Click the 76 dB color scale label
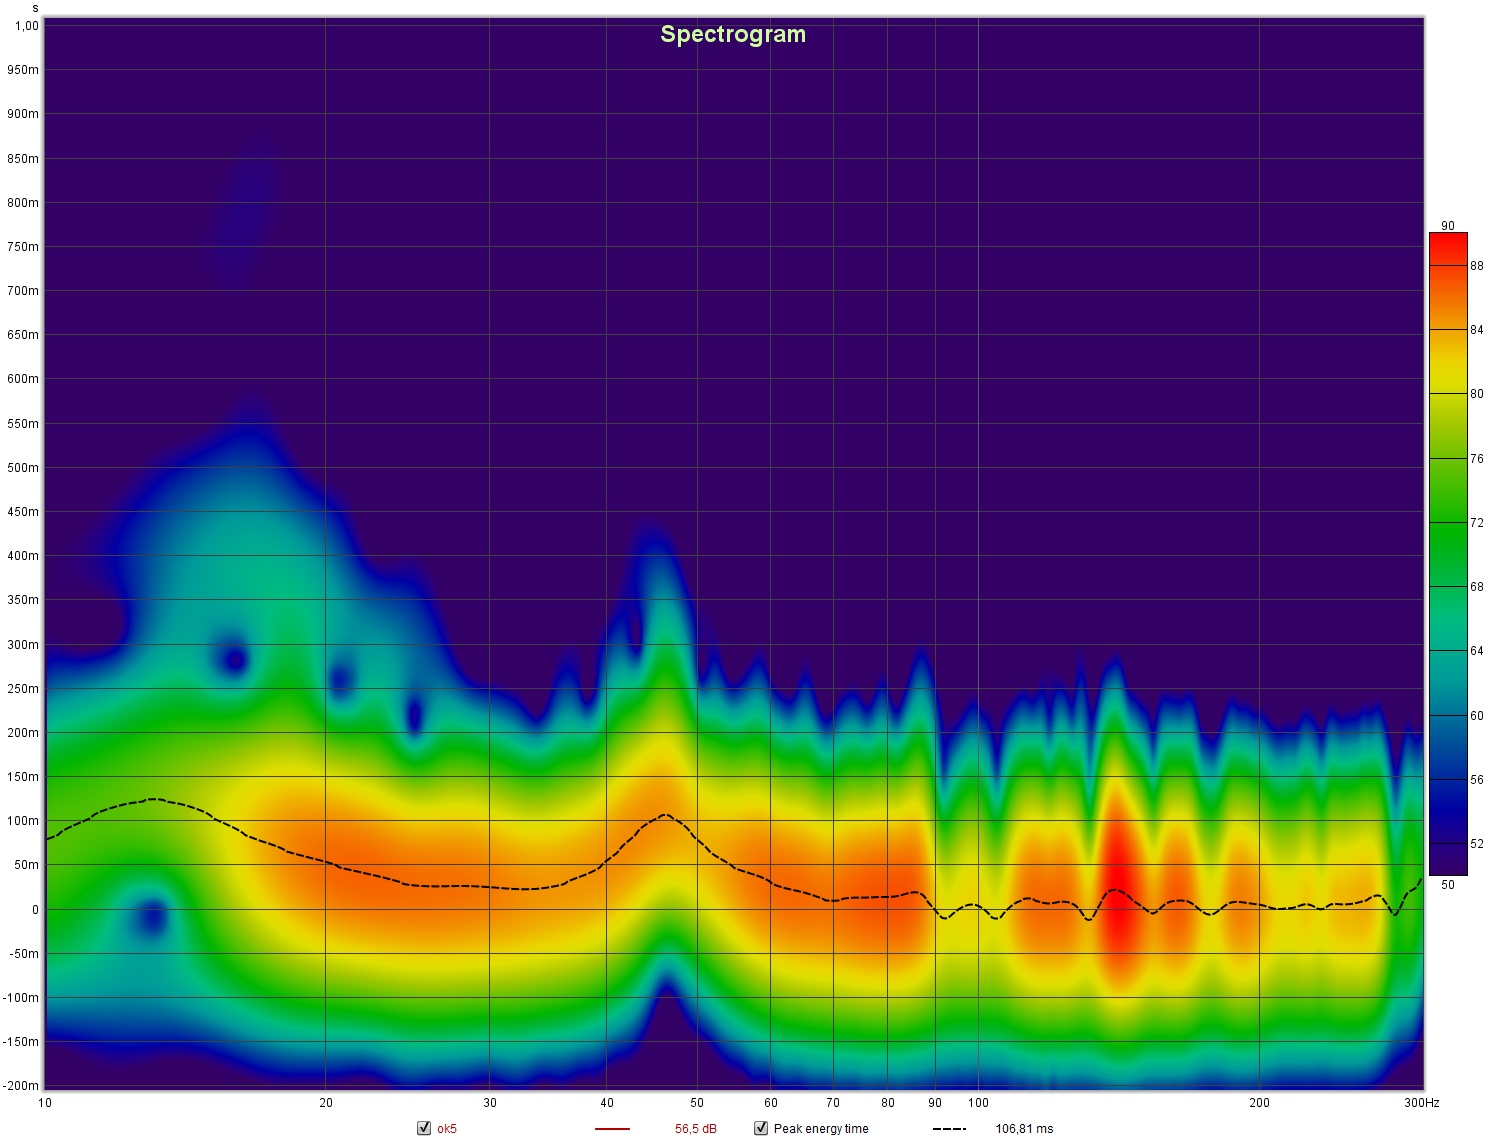 tap(1477, 459)
